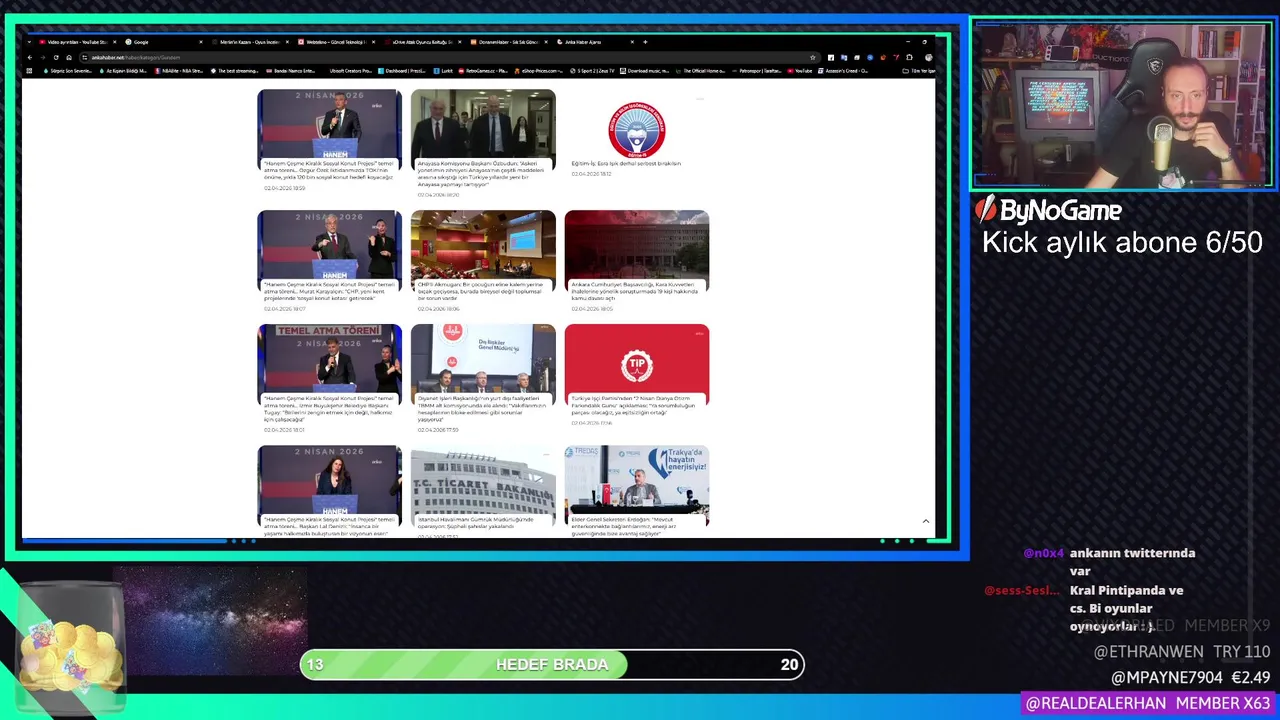Switch to the xDrive Atak Oyuncu Koltuğu tab
Viewport: 1280px width, 720px height.
click(x=422, y=42)
